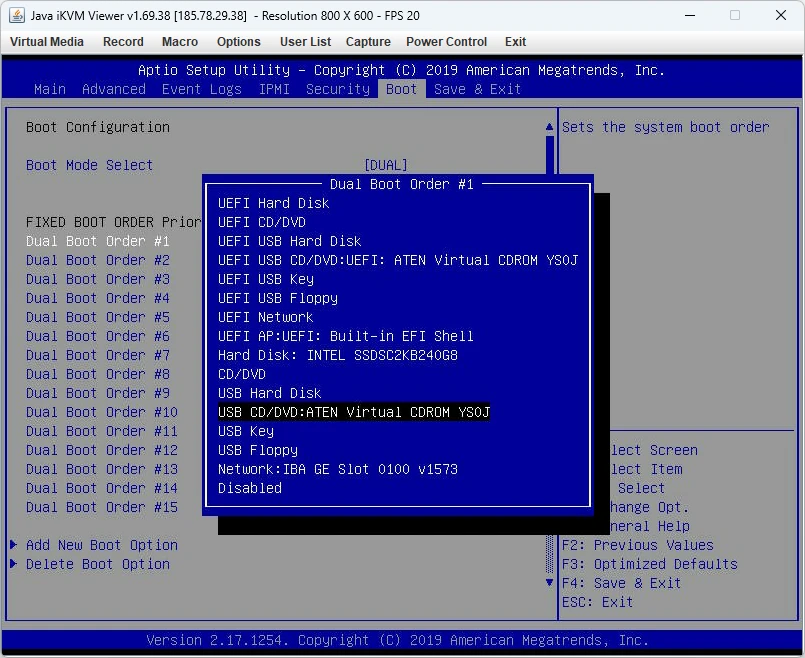The height and width of the screenshot is (658, 805).
Task: Choose UEFI Network from boot list
Action: [266, 317]
